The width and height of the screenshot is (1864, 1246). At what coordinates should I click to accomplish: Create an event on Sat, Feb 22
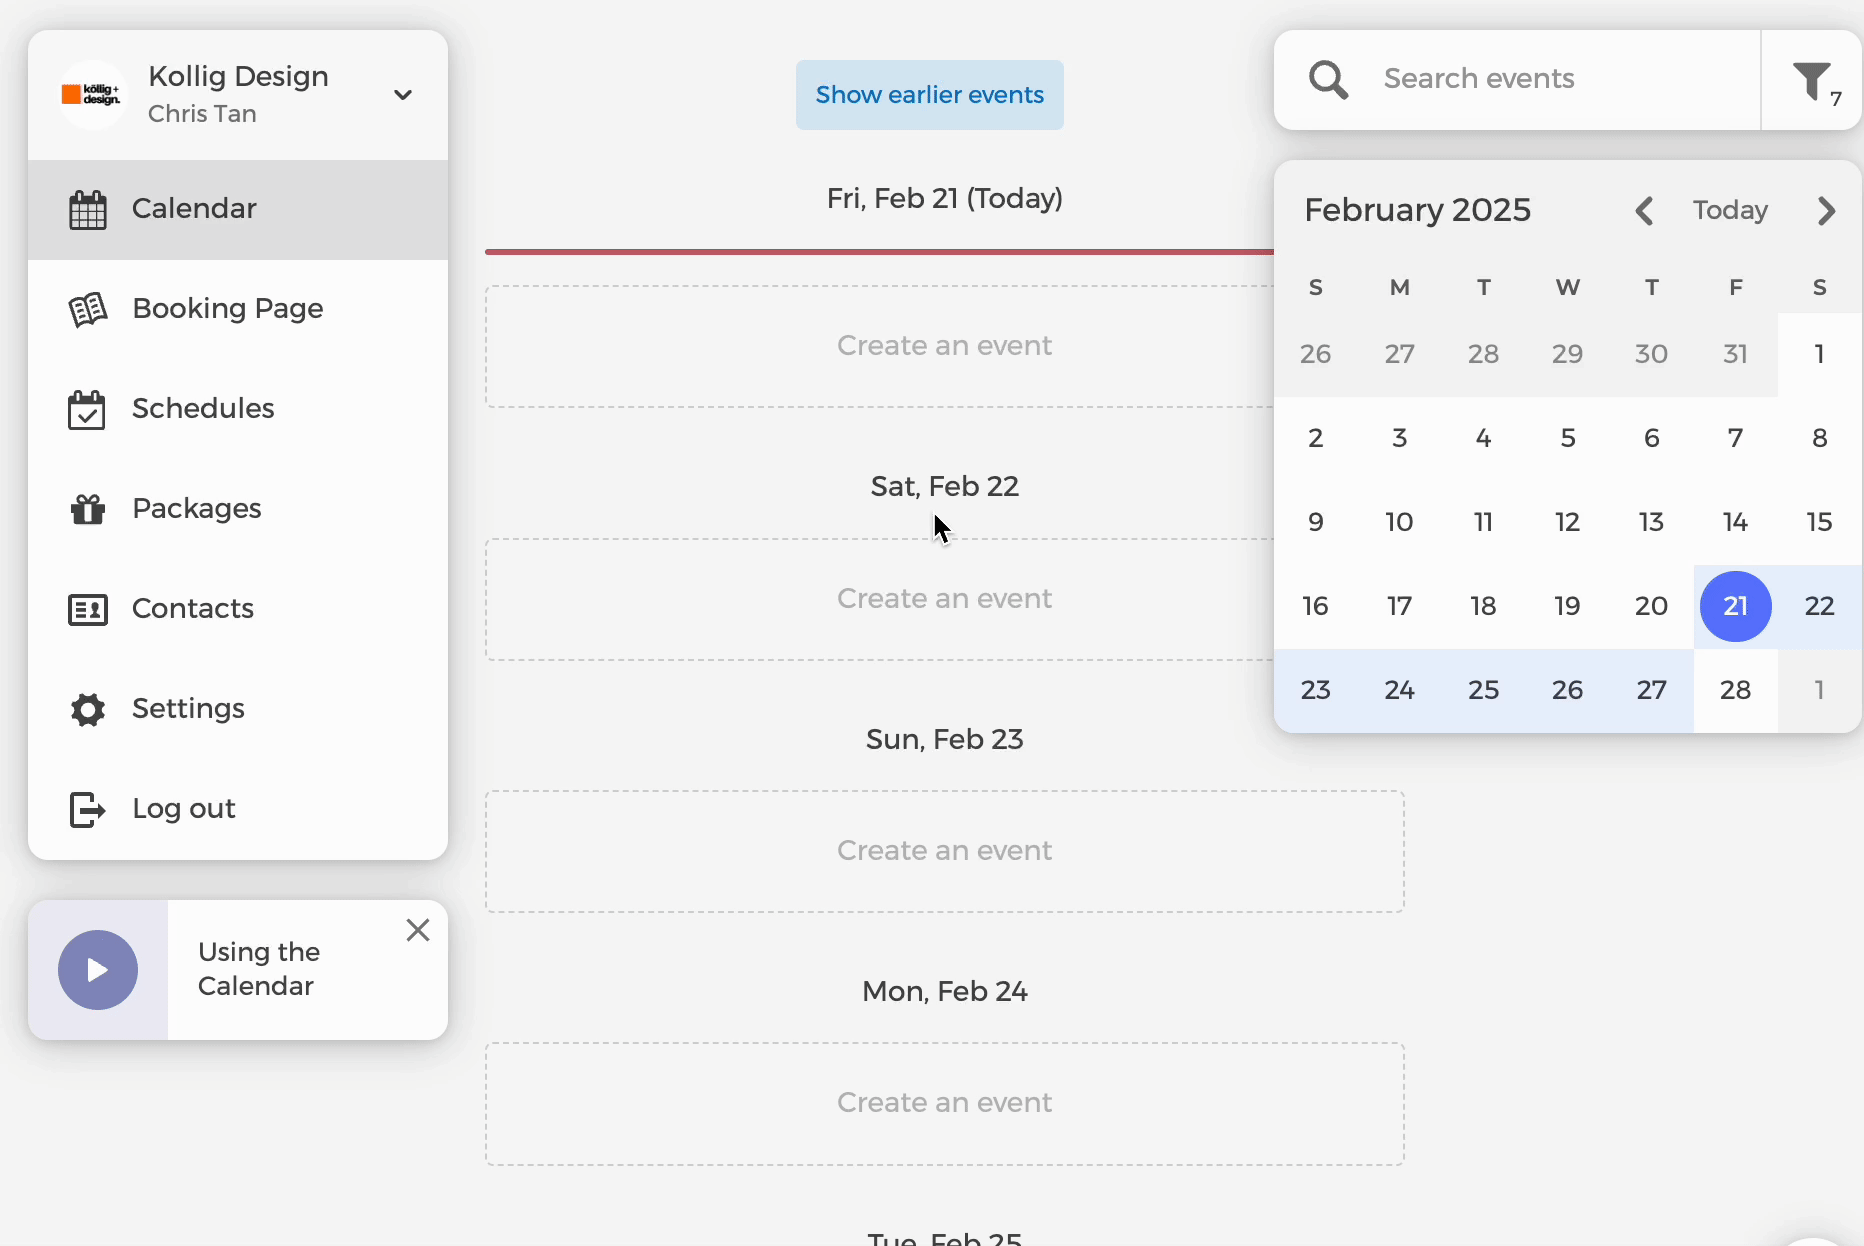(x=880, y=599)
